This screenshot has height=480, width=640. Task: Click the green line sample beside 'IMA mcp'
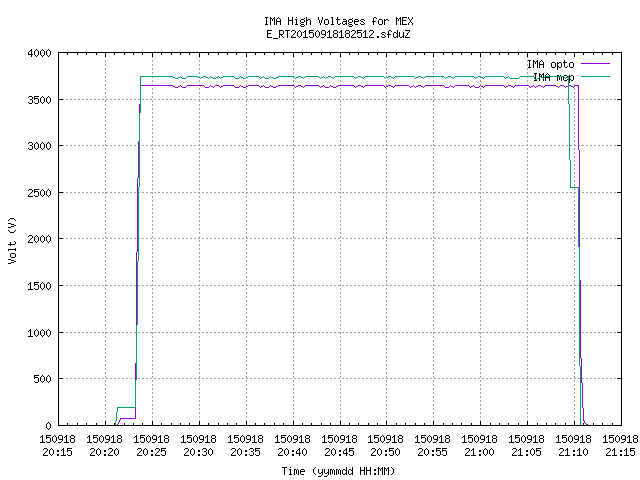pyautogui.click(x=596, y=76)
